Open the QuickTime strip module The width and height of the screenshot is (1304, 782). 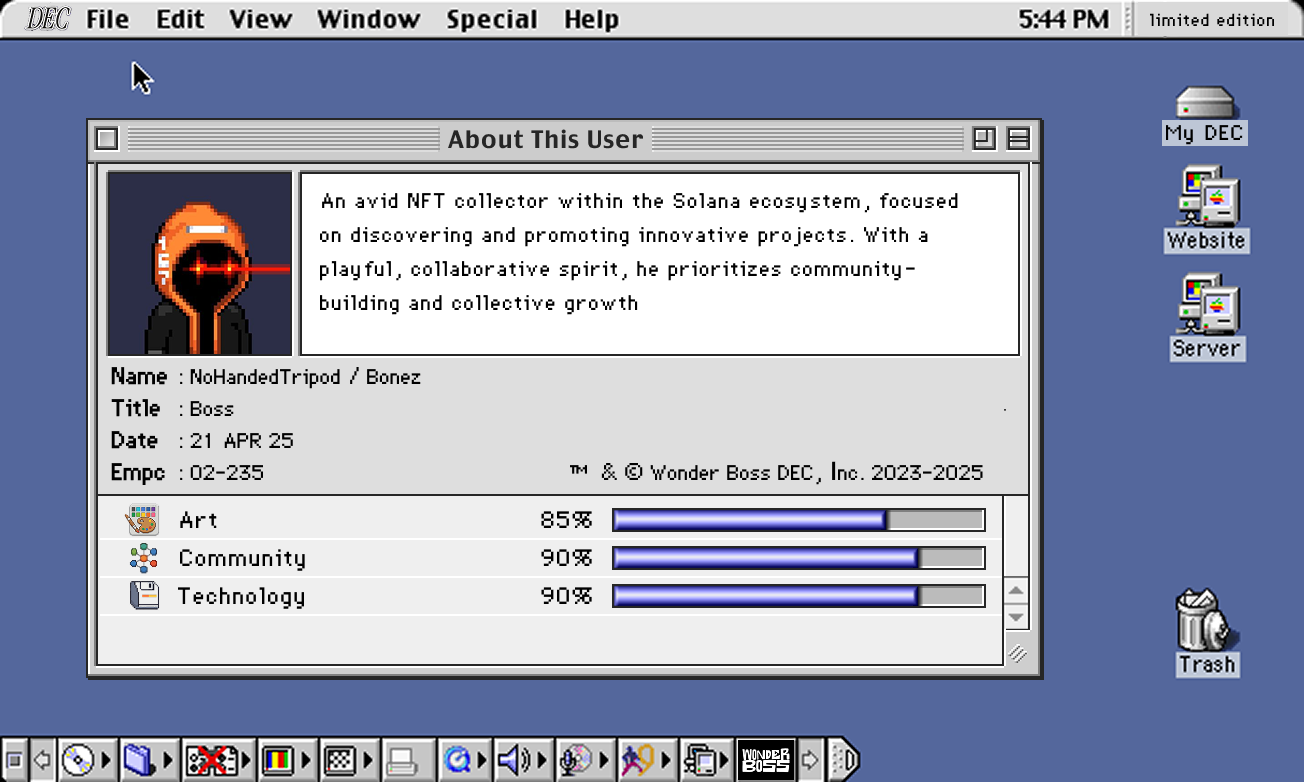pyautogui.click(x=465, y=761)
